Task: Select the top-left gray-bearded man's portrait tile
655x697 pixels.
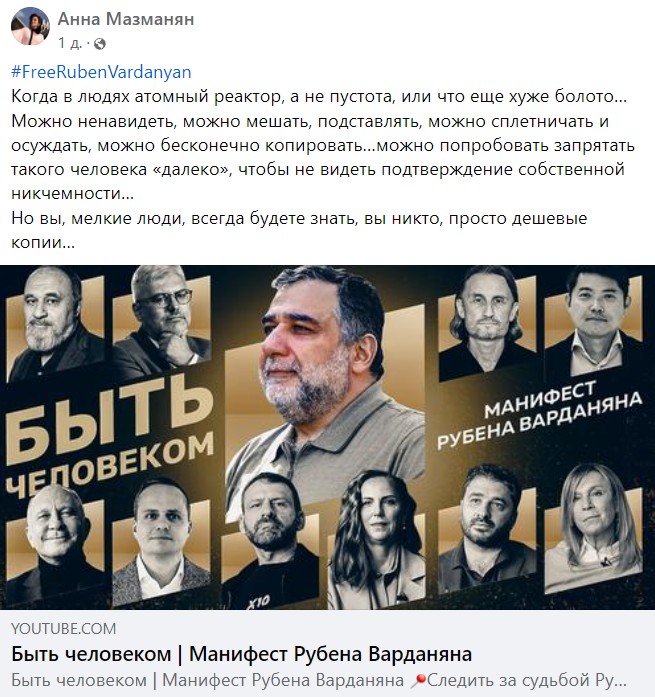Action: pos(55,324)
